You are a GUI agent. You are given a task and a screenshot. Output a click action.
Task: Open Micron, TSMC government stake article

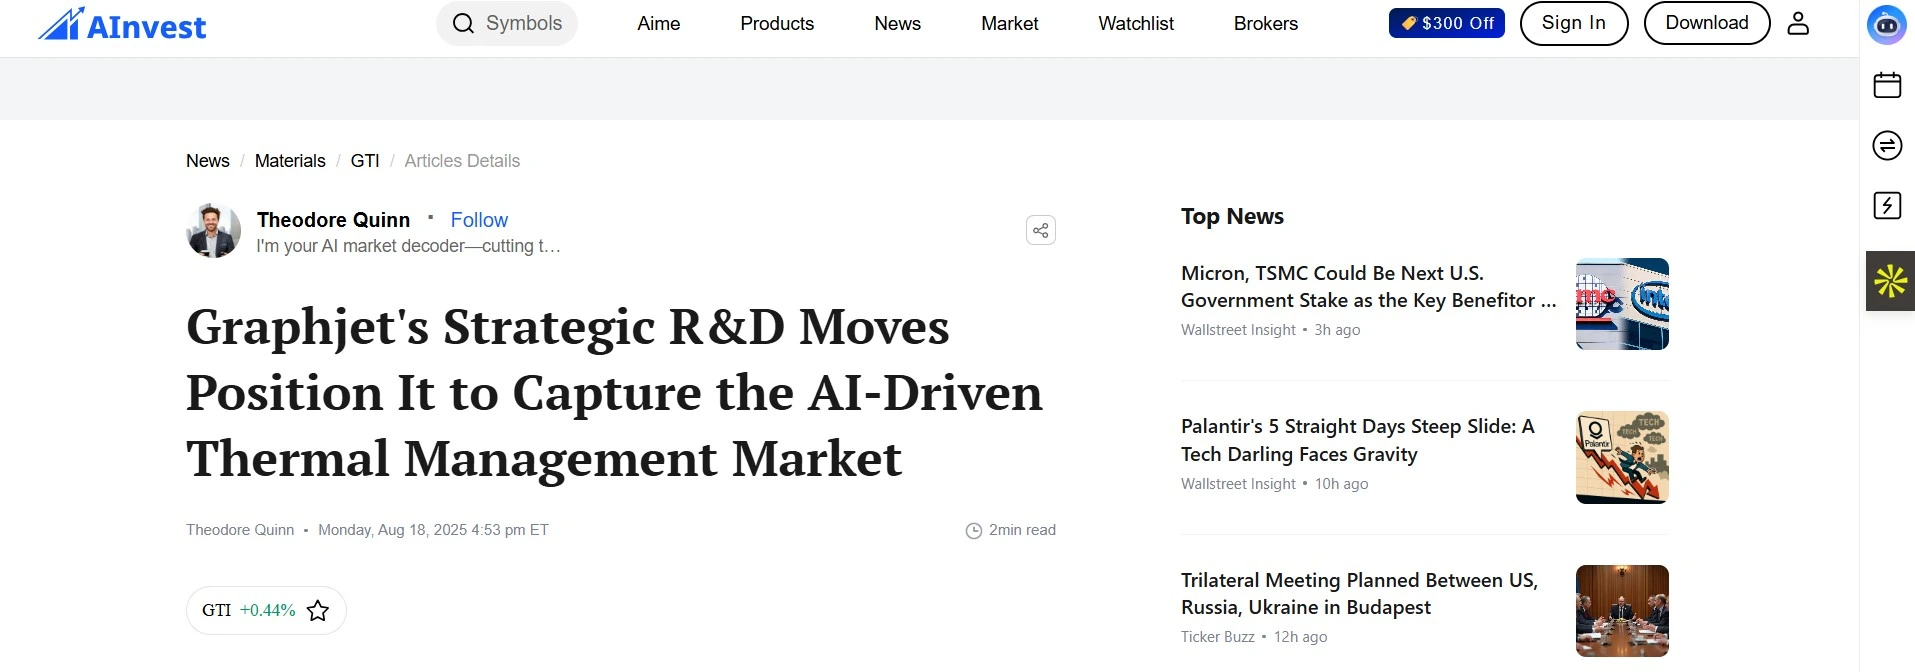pyautogui.click(x=1368, y=287)
